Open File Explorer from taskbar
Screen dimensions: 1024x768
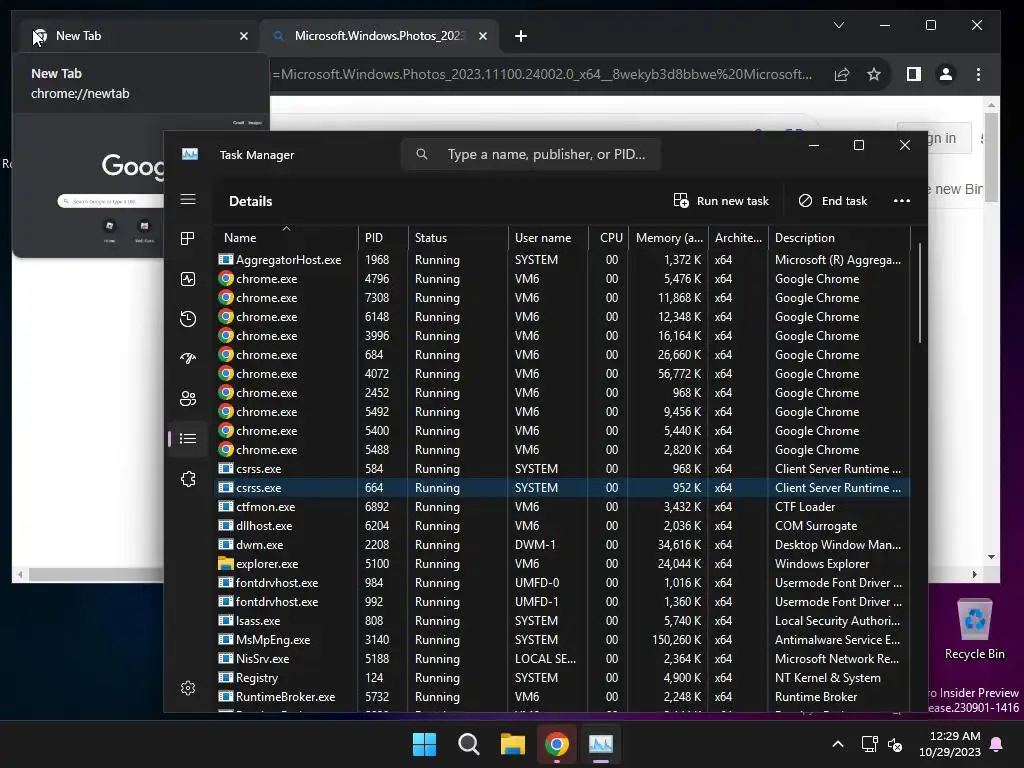click(x=513, y=744)
